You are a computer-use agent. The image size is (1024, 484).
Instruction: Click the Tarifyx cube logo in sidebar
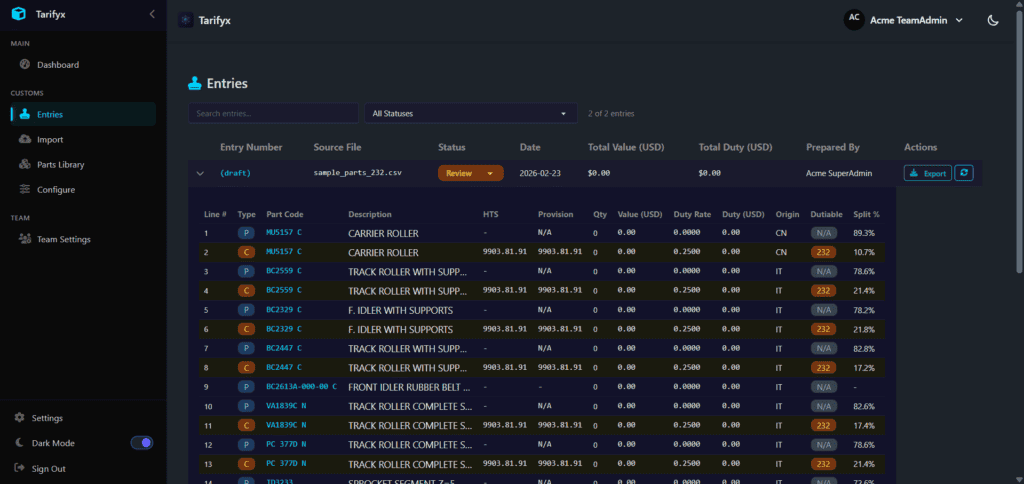pyautogui.click(x=19, y=14)
